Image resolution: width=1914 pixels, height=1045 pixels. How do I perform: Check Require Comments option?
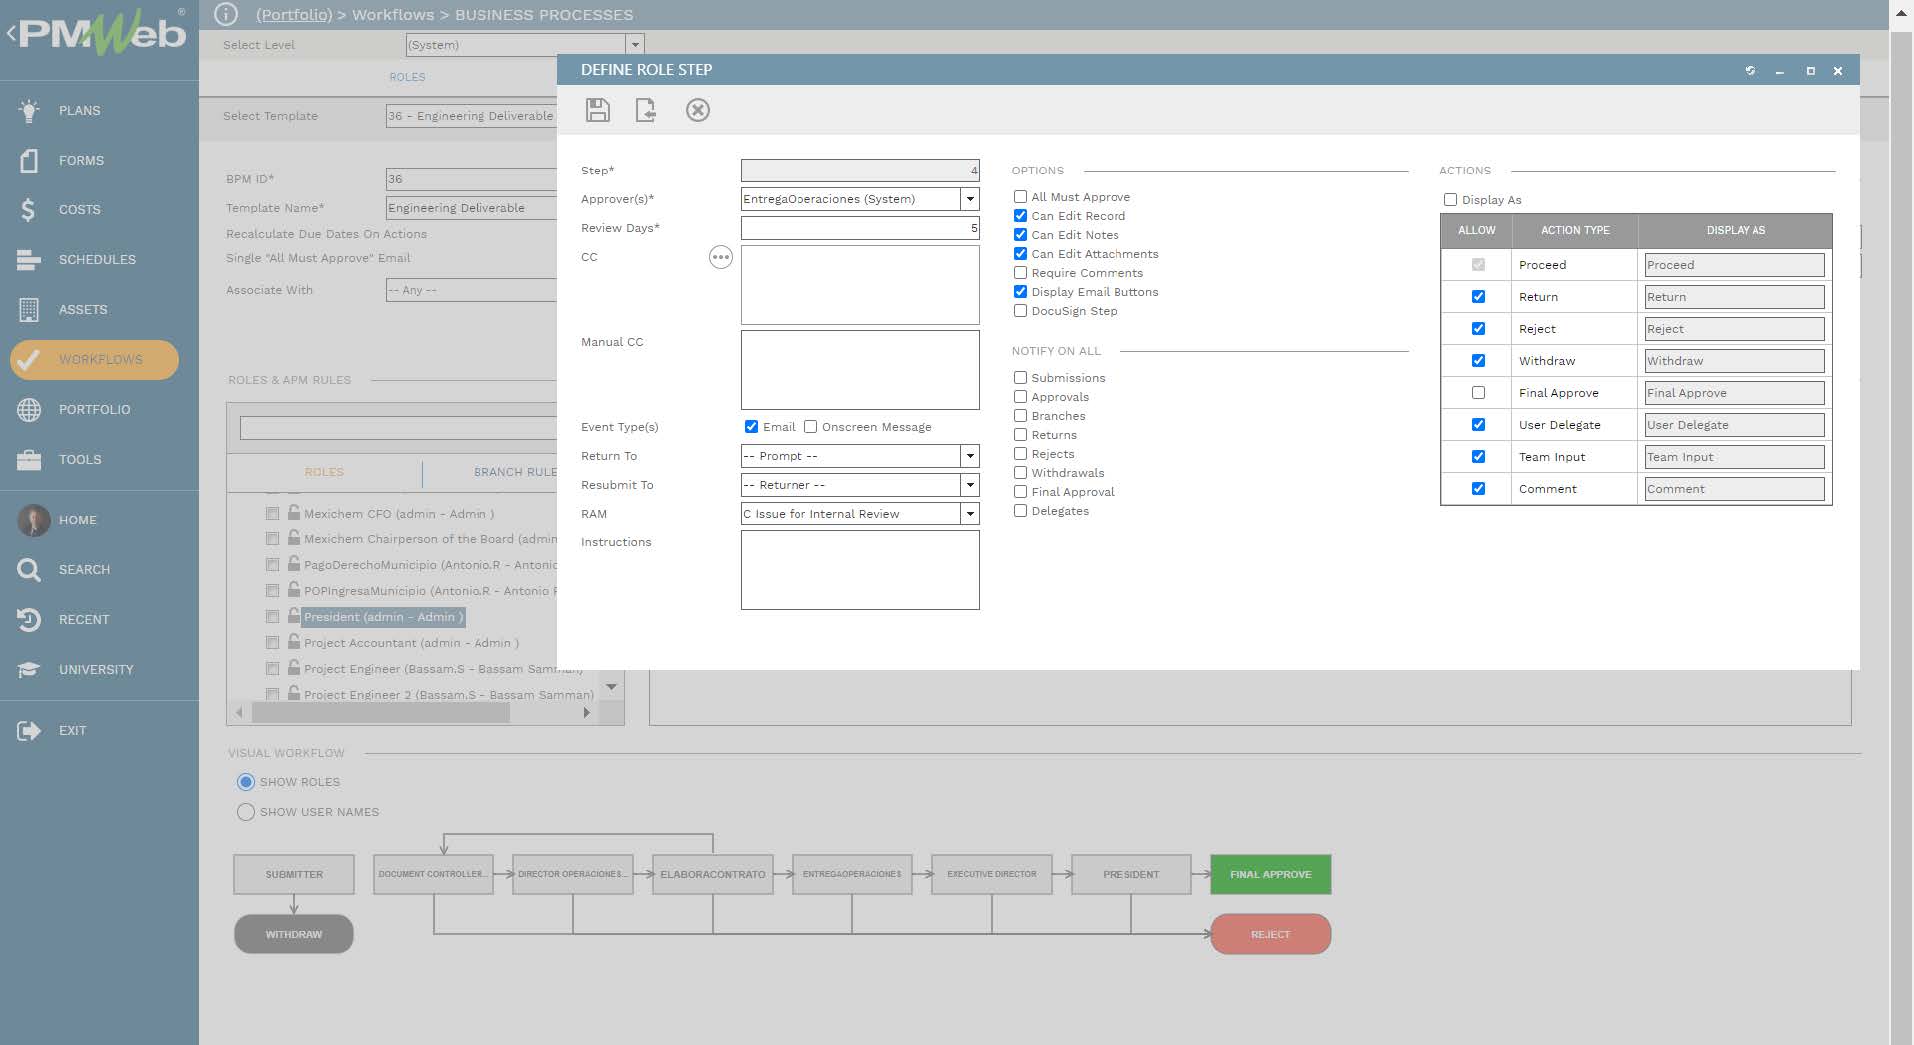click(1020, 272)
